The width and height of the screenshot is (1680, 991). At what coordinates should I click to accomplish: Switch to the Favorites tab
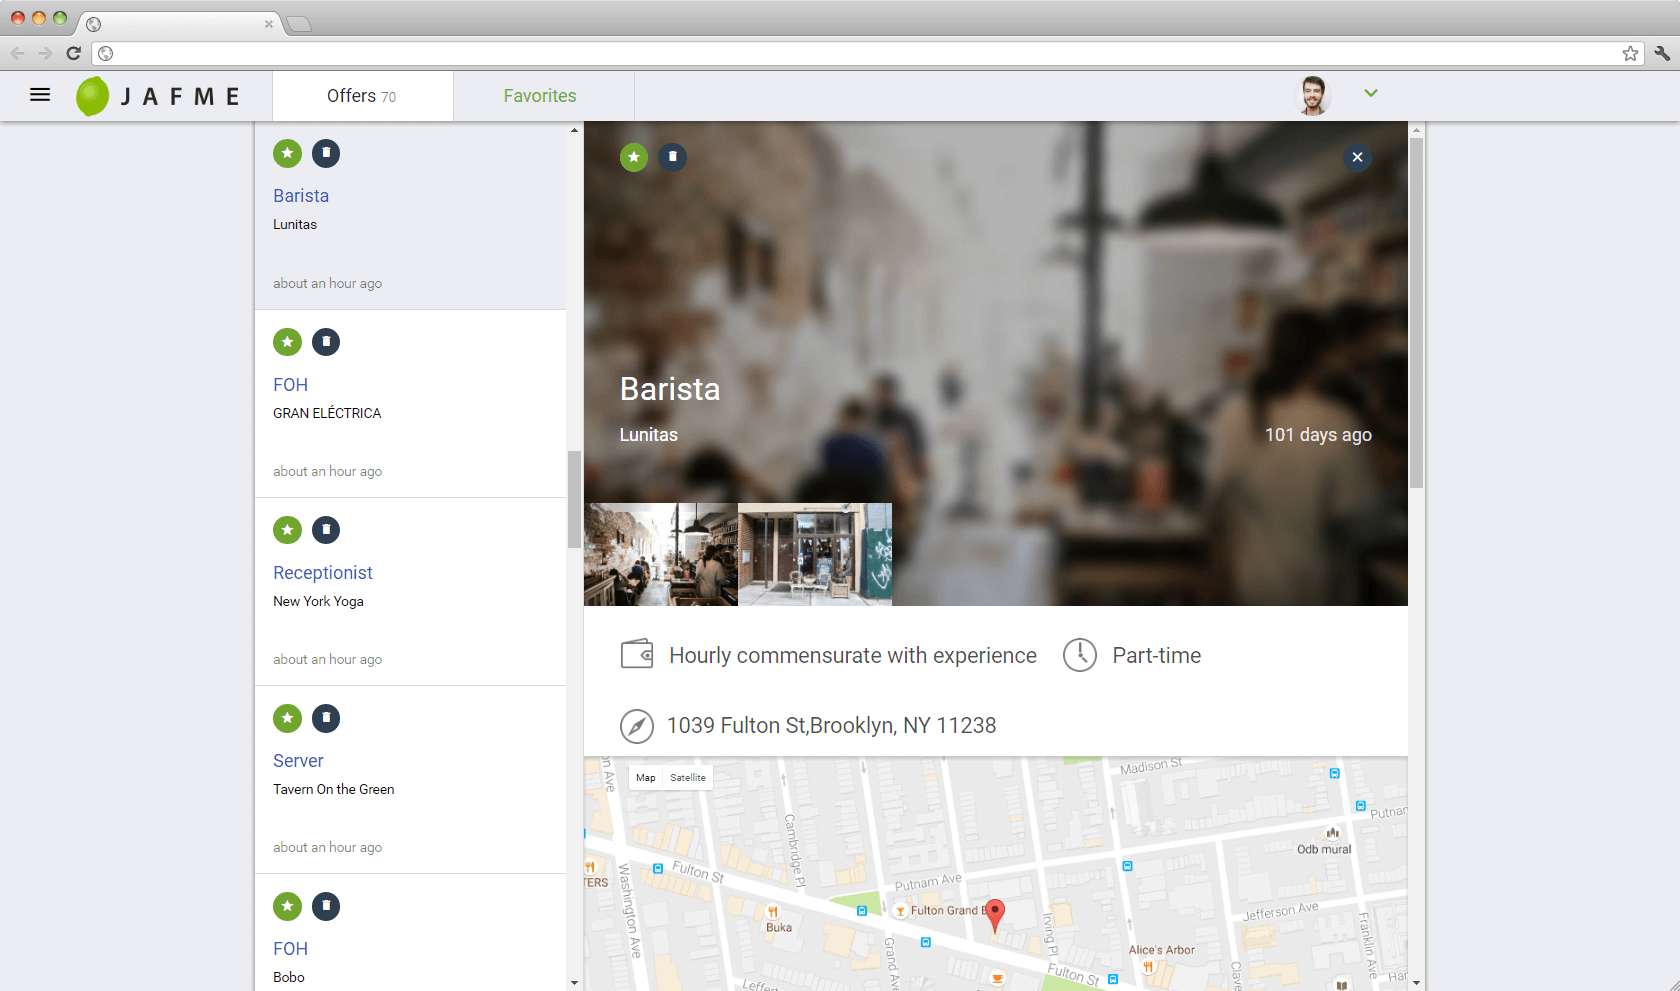tap(540, 96)
